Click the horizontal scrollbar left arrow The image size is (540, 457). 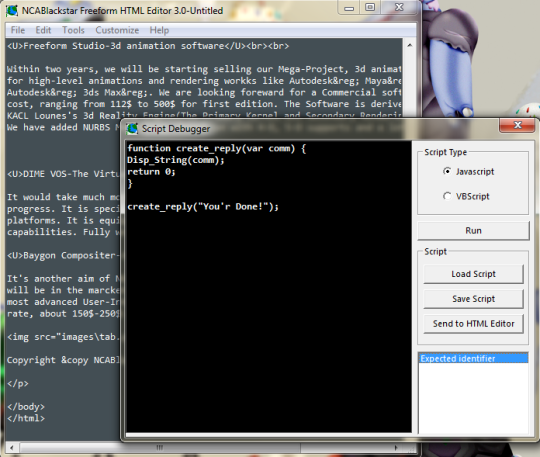coord(12,448)
